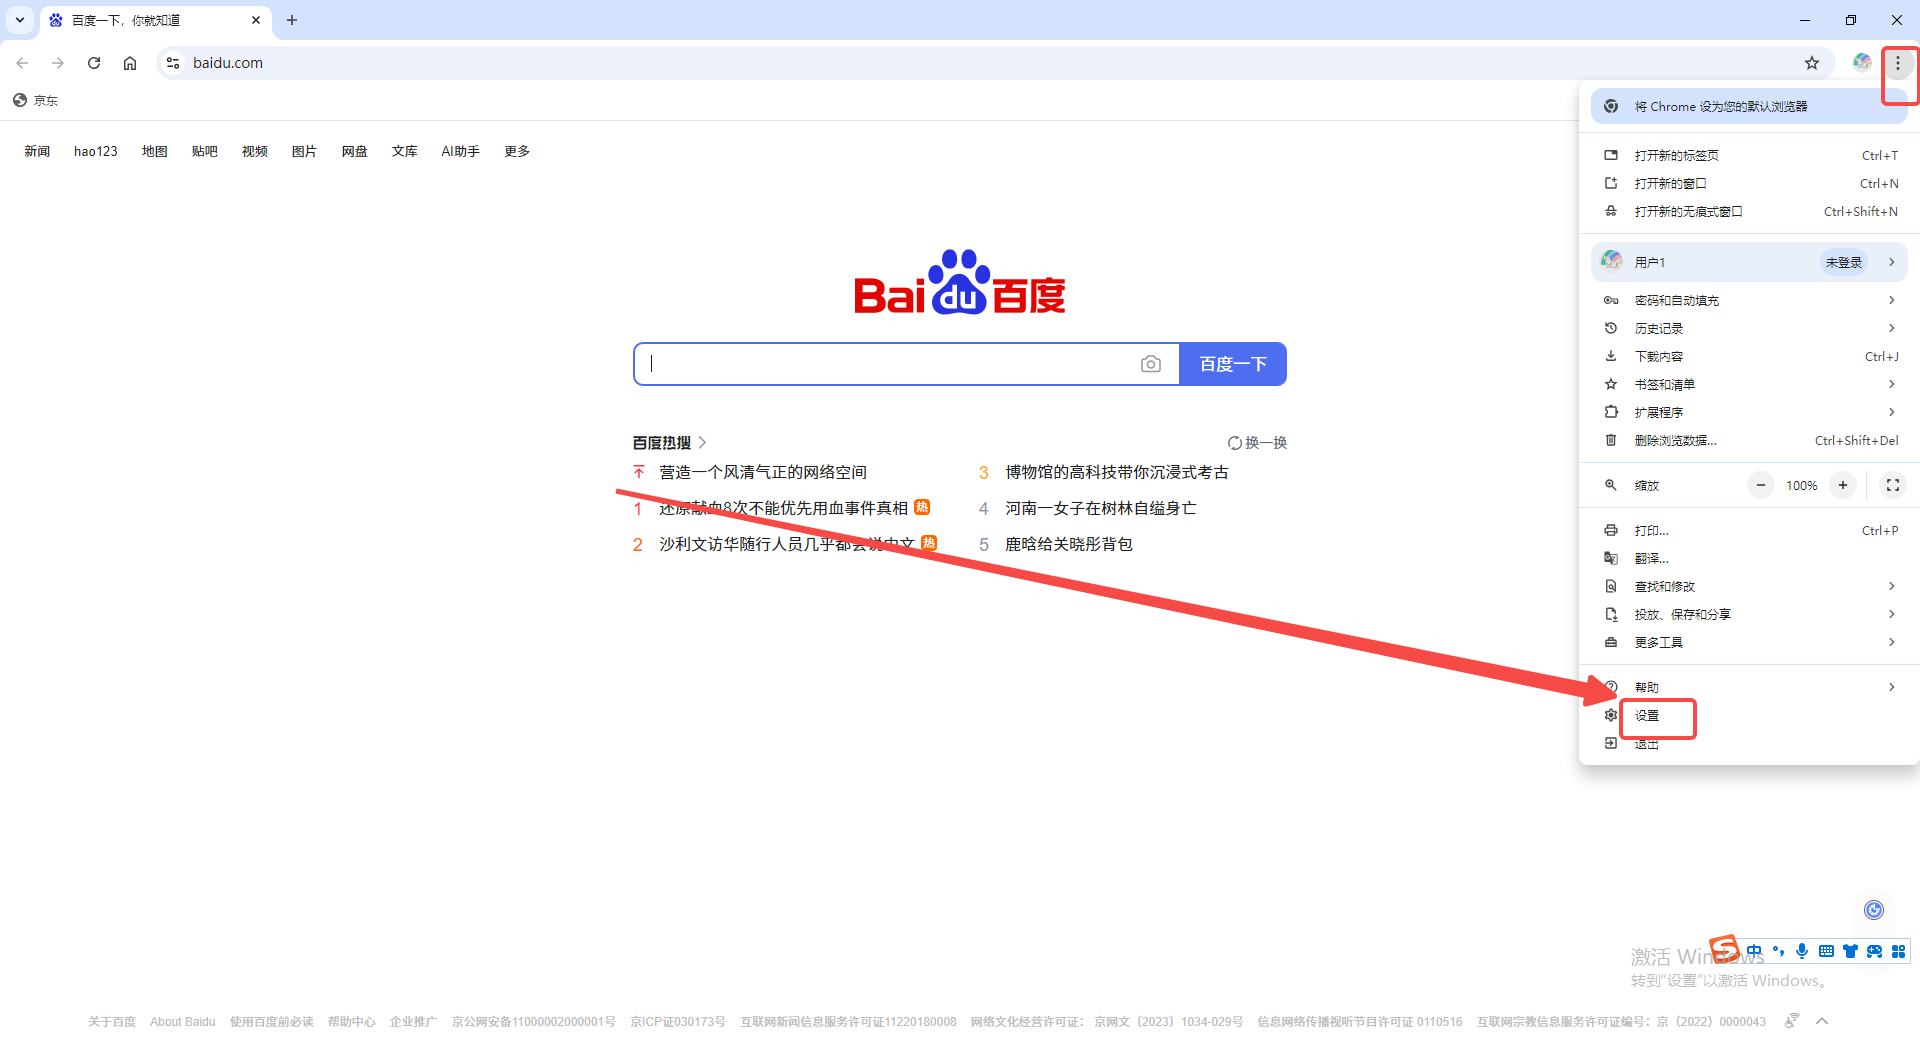Click the back navigation arrow
Image resolution: width=1920 pixels, height=1040 pixels.
pyautogui.click(x=22, y=63)
